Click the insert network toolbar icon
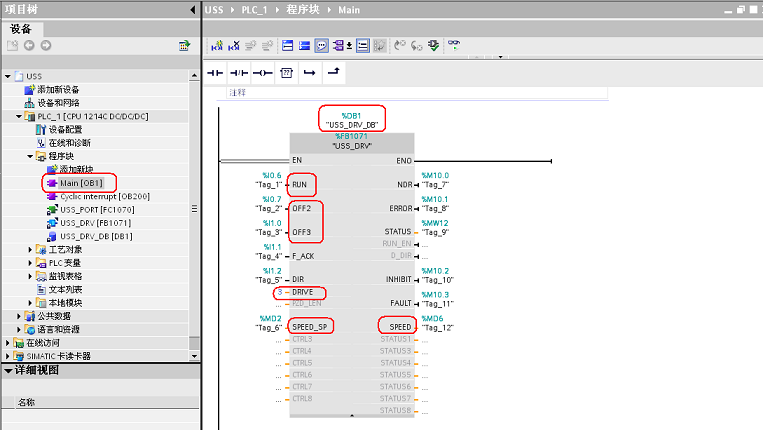763x430 pixels. (x=216, y=46)
